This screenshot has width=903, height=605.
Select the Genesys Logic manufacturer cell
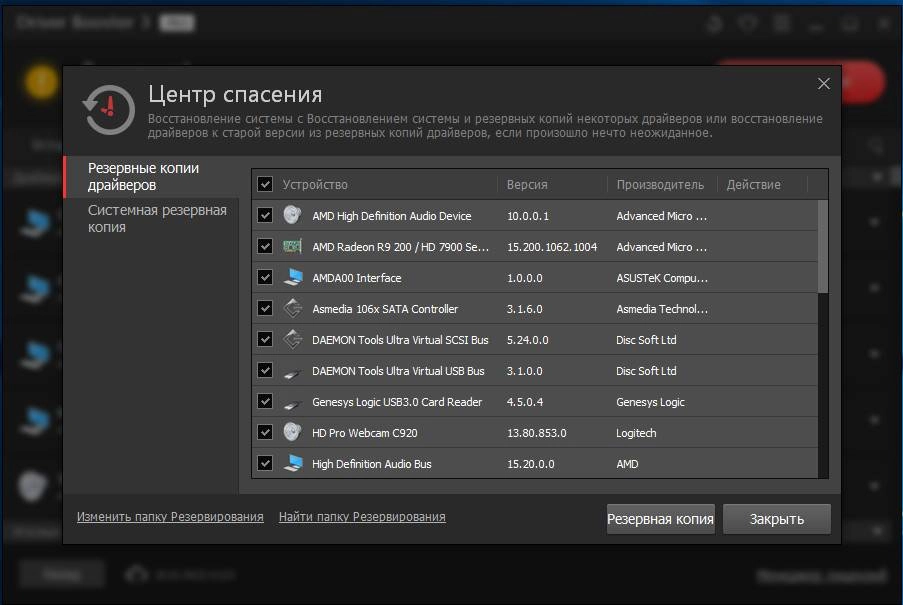pos(650,402)
